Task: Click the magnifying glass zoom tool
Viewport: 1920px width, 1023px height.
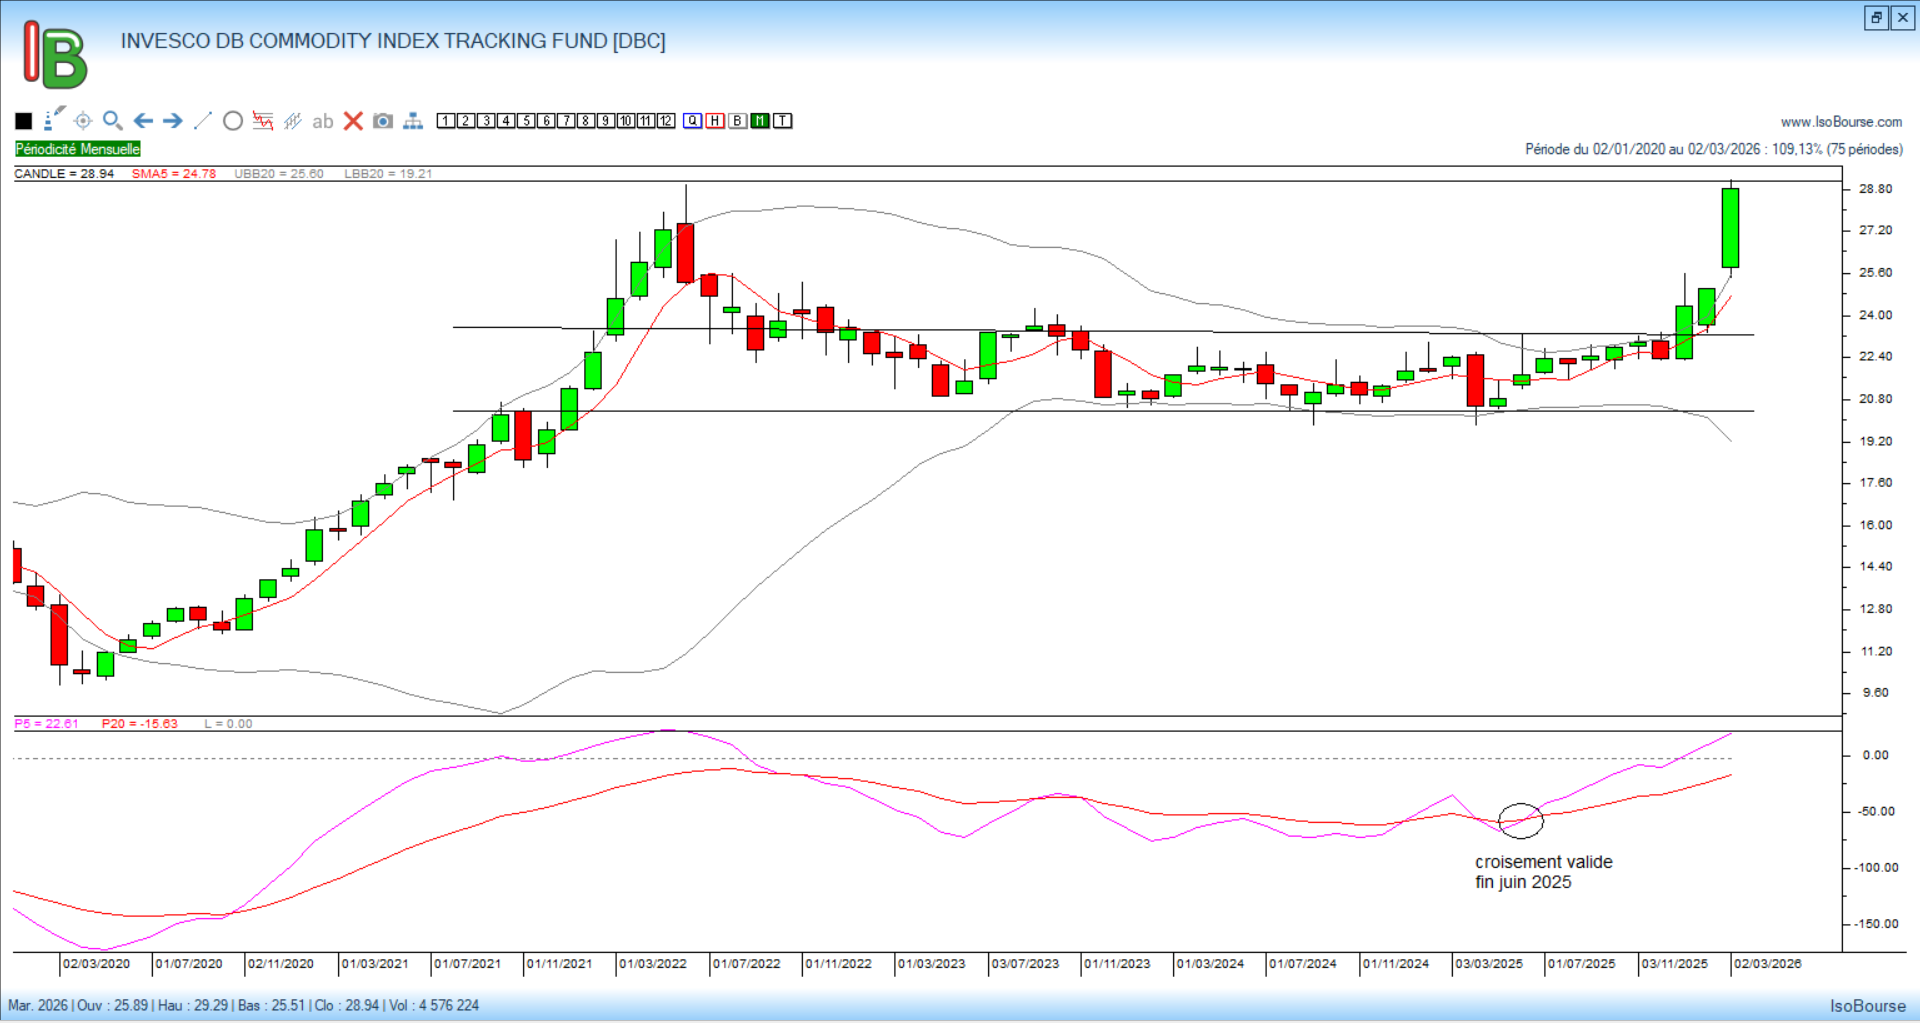Action: click(113, 121)
